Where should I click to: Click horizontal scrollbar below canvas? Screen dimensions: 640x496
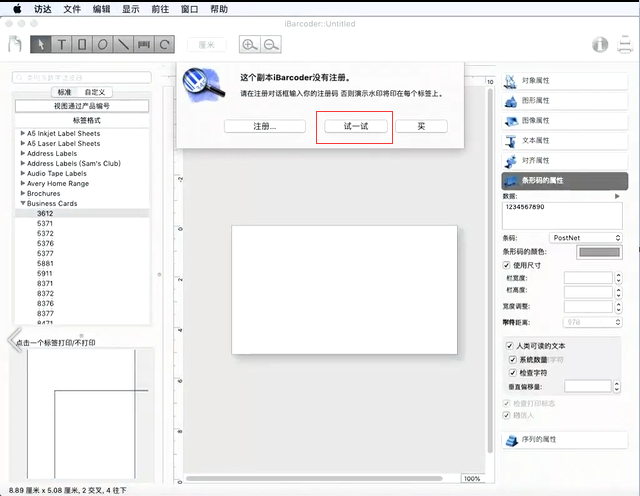pos(314,478)
